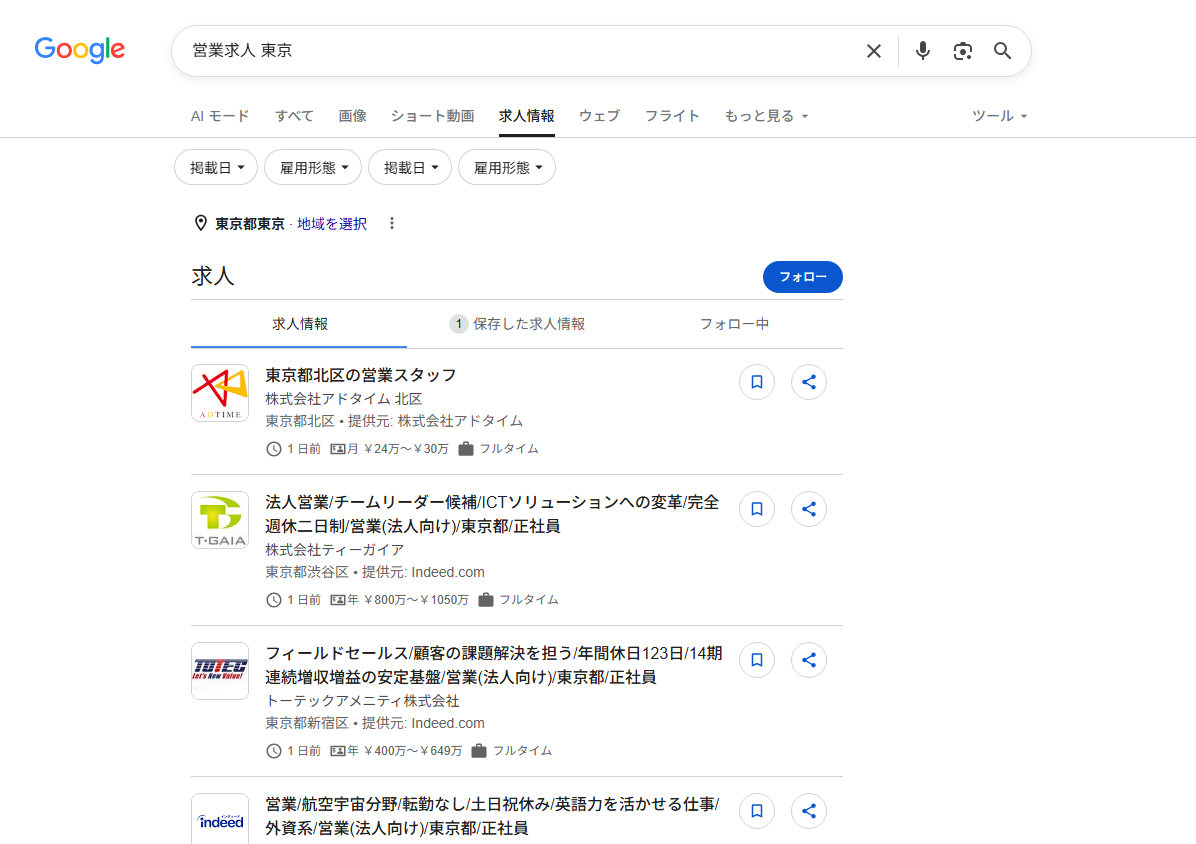Start voice search with microphone icon
1196x844 pixels.
click(x=922, y=51)
